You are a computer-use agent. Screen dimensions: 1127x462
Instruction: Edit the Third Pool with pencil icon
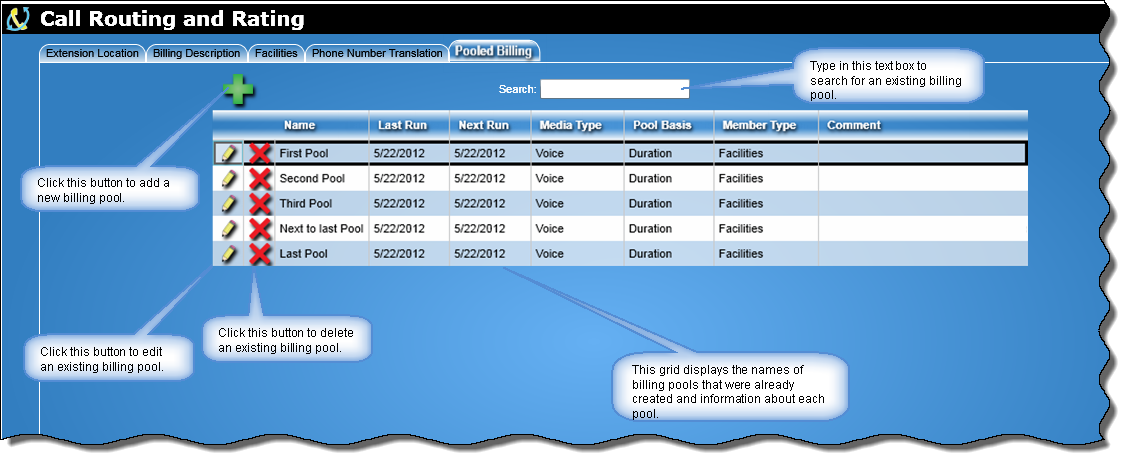(x=229, y=203)
